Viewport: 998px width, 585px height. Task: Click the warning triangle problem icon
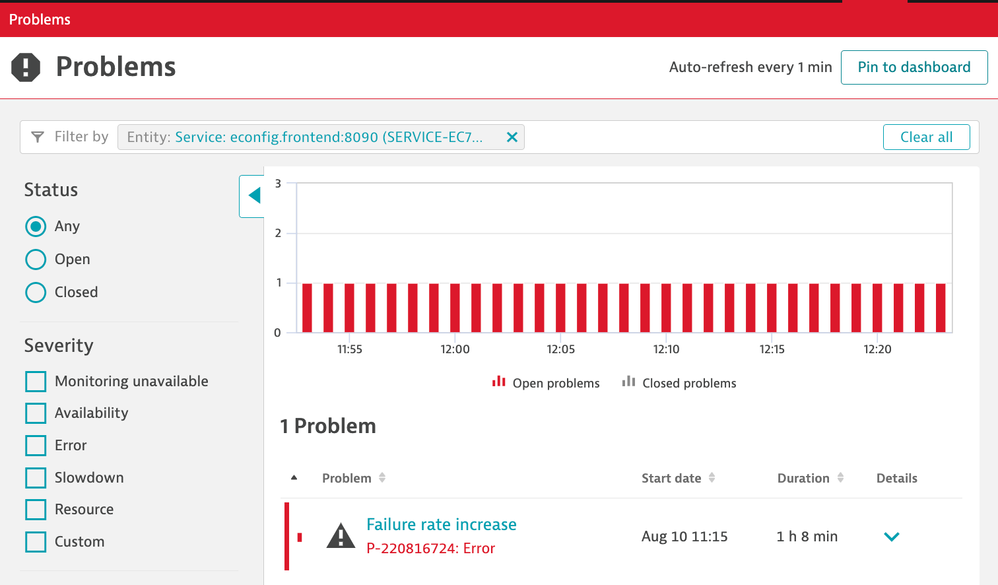[341, 537]
